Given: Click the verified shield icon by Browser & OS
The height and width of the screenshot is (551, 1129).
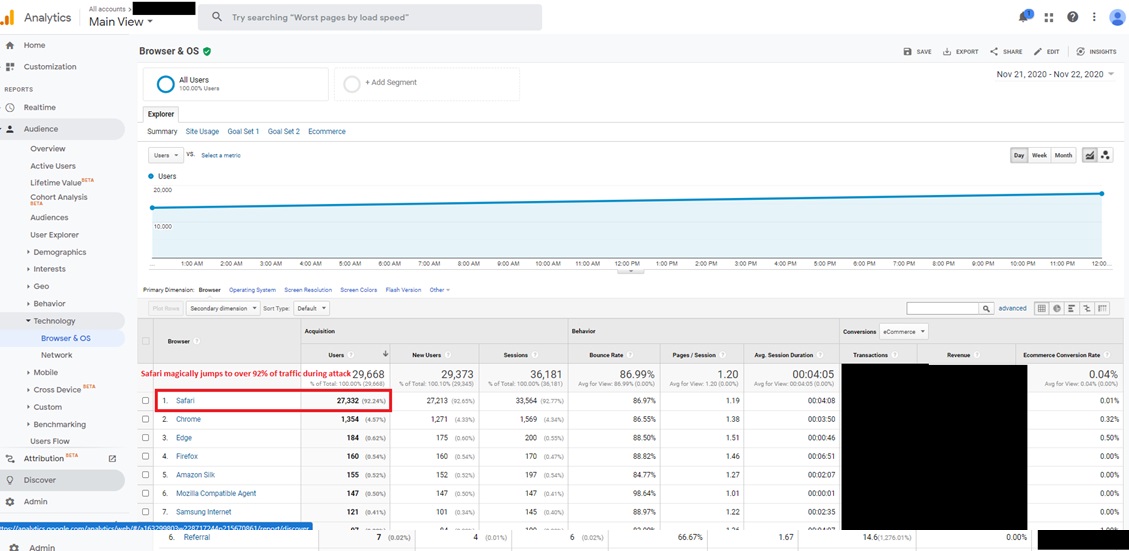Looking at the screenshot, I should (207, 52).
